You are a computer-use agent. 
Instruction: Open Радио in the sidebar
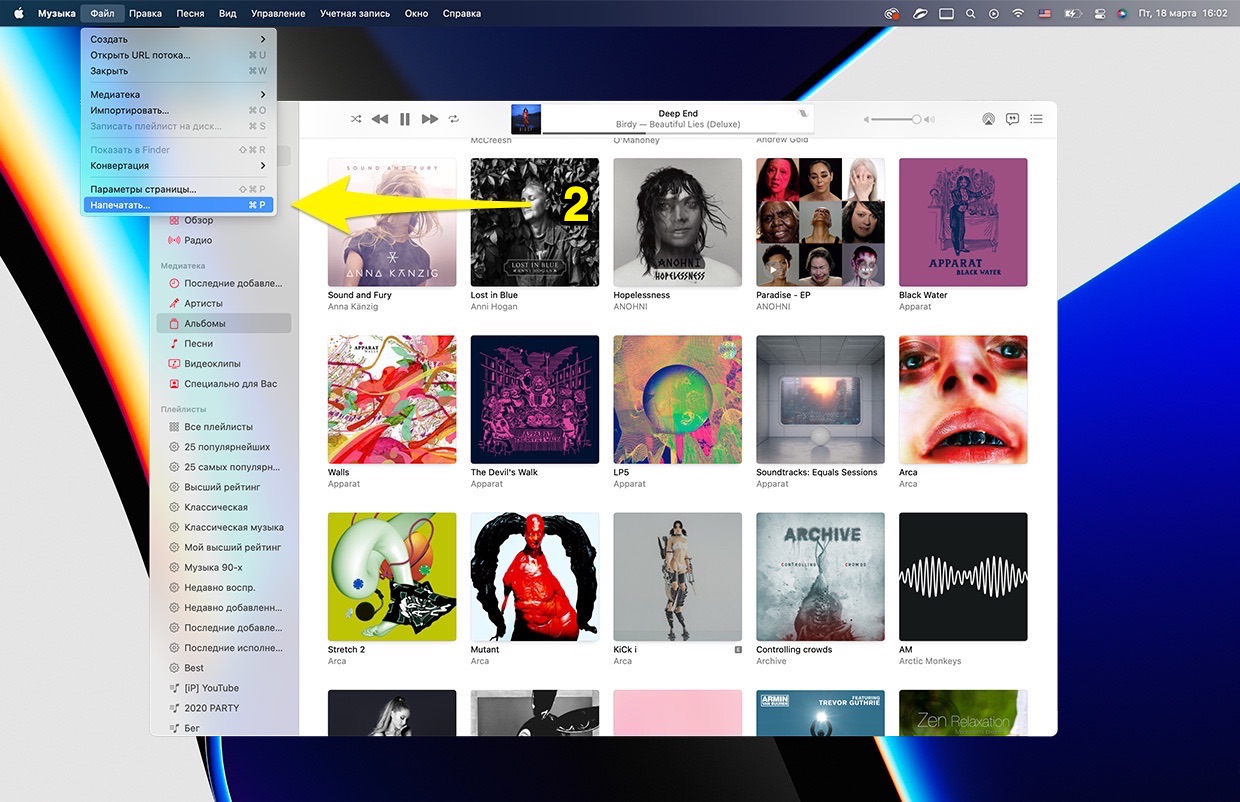223,240
